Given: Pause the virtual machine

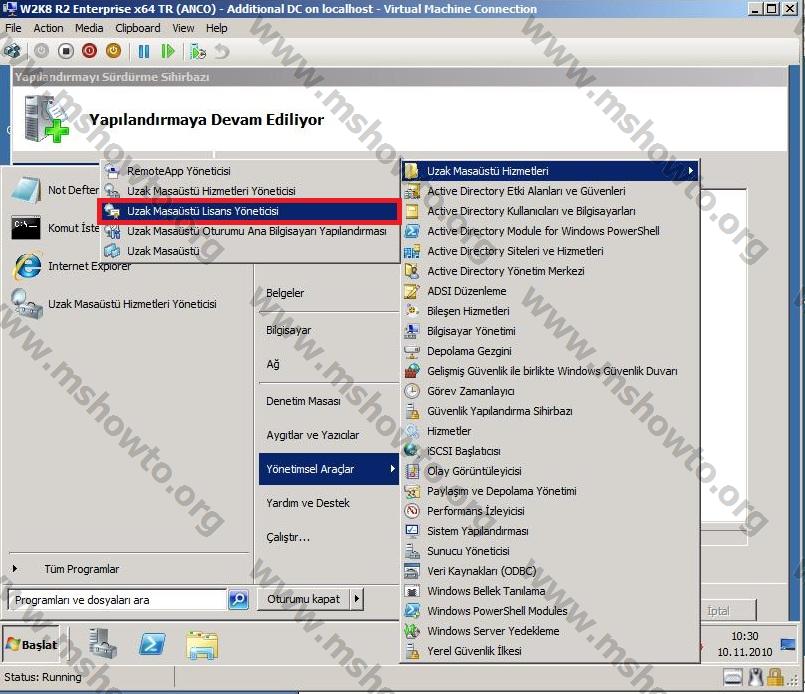Looking at the screenshot, I should point(144,51).
